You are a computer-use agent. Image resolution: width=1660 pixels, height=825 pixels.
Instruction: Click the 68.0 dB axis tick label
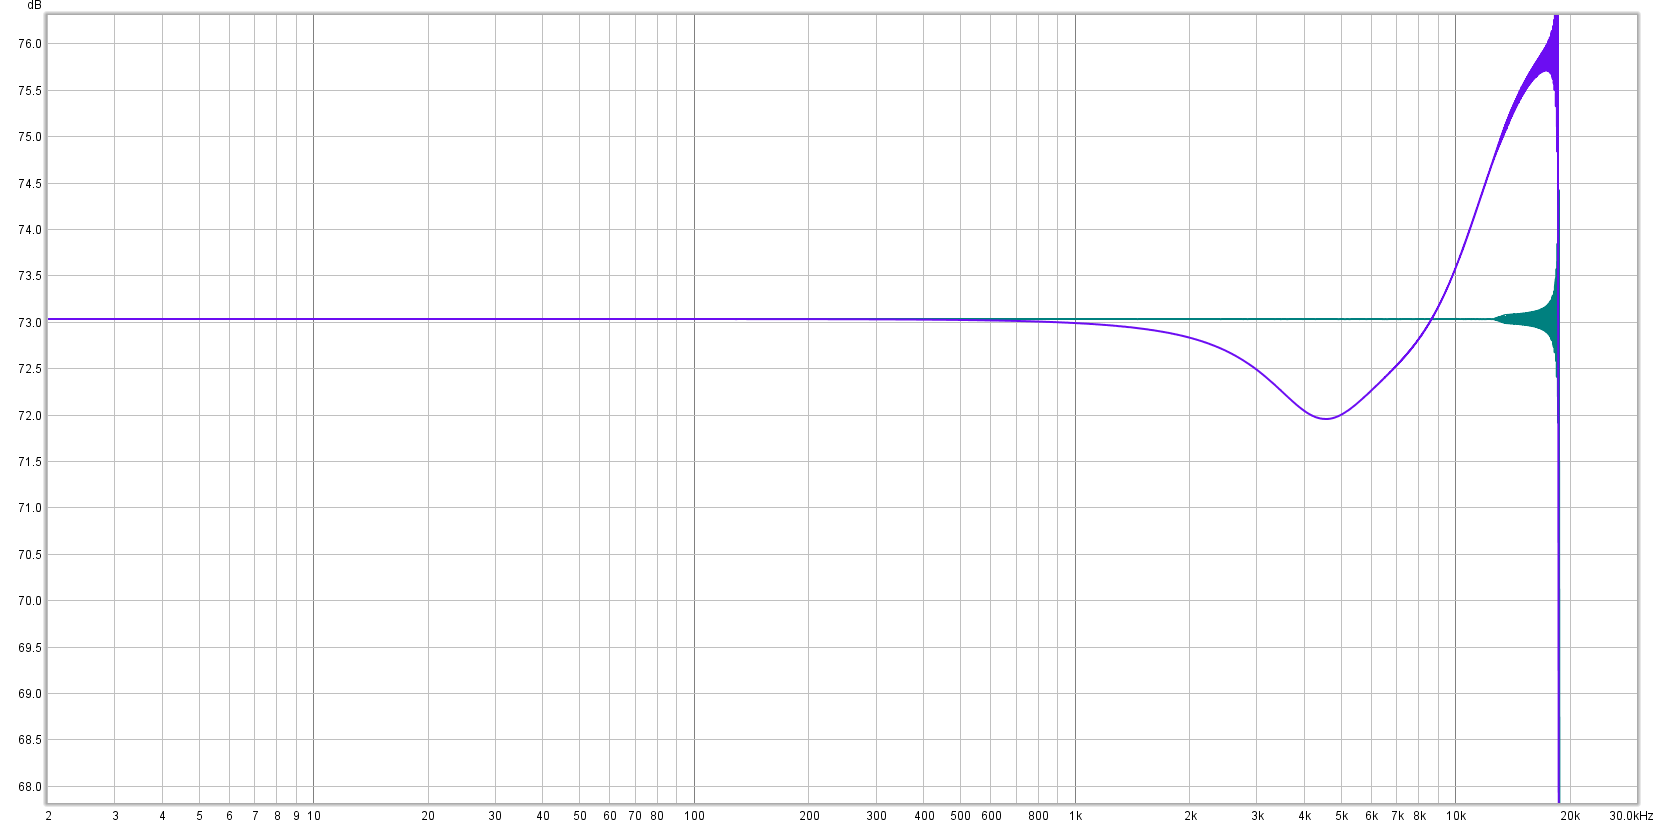pyautogui.click(x=30, y=787)
